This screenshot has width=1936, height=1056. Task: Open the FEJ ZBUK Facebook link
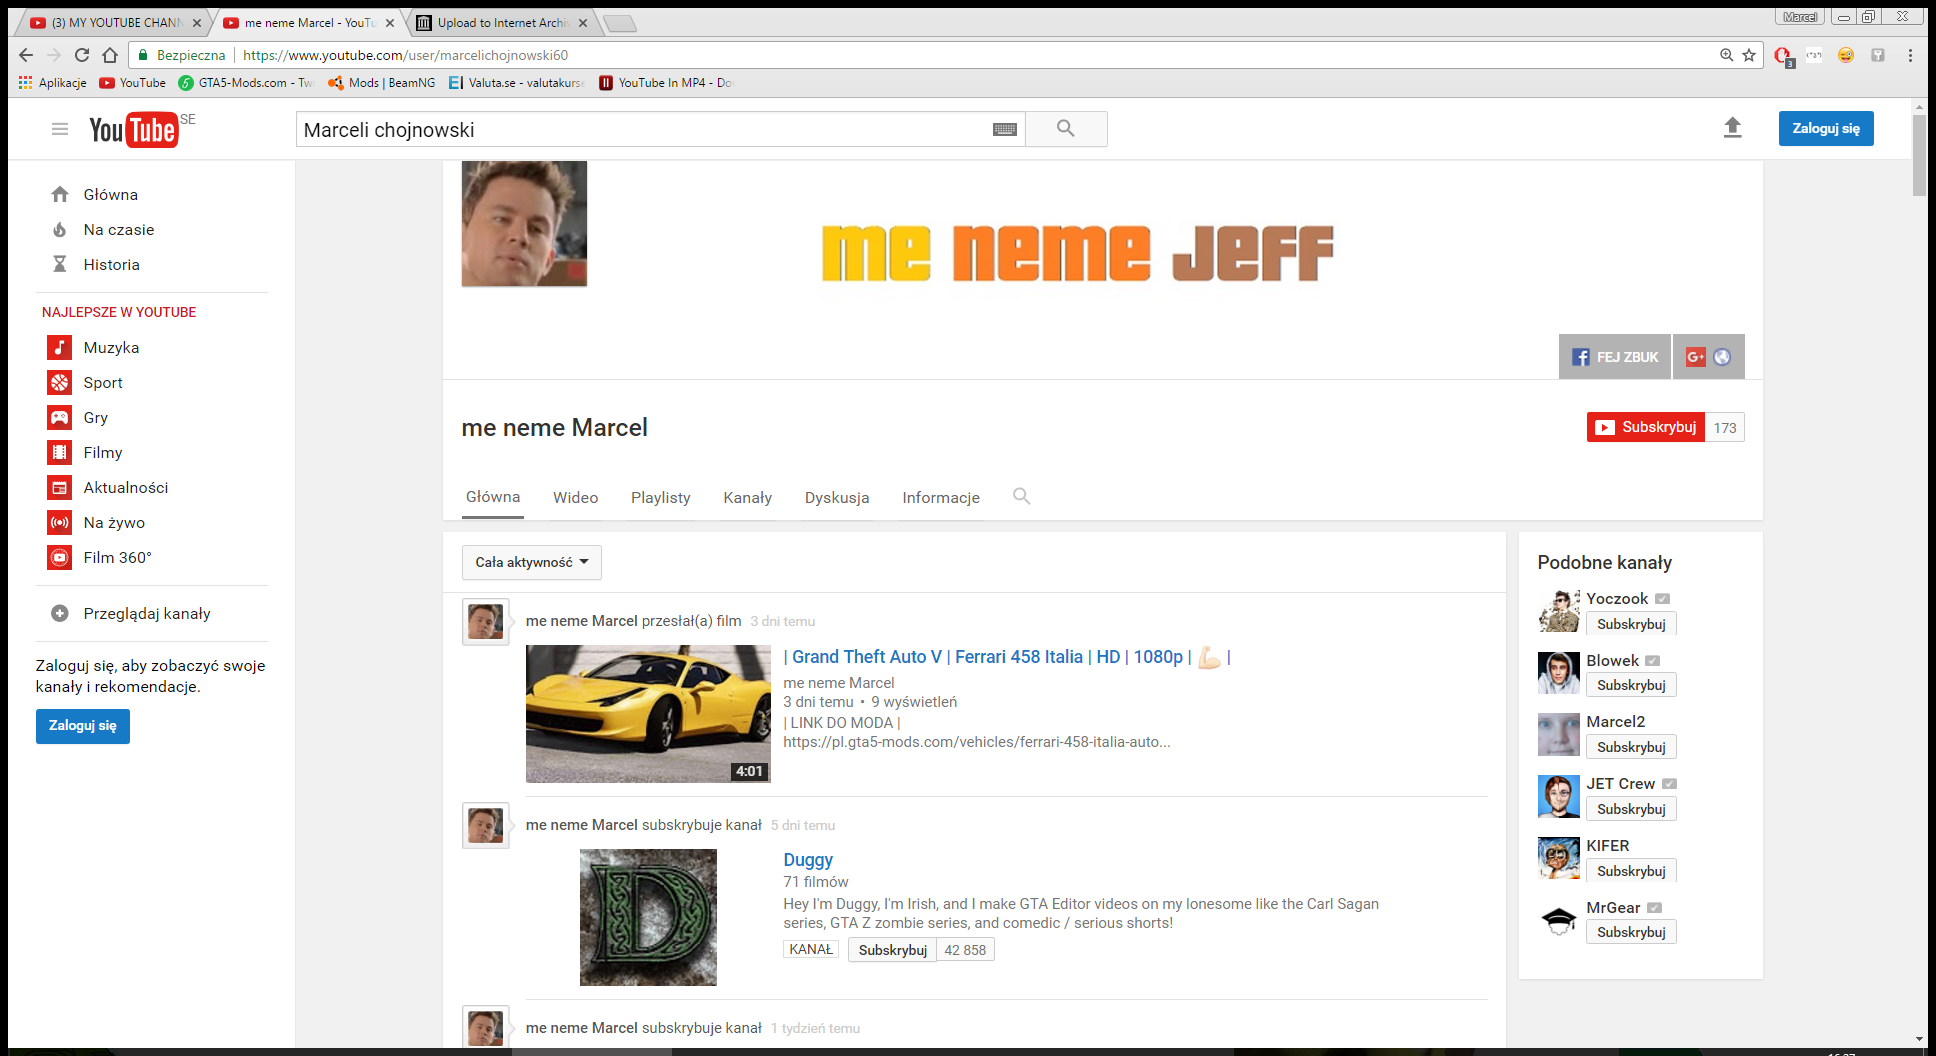[x=1615, y=357]
